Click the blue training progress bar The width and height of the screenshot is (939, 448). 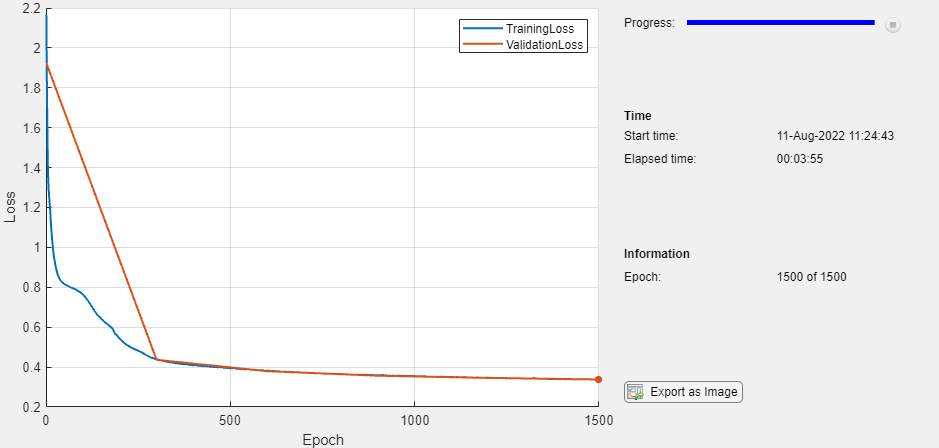[780, 22]
